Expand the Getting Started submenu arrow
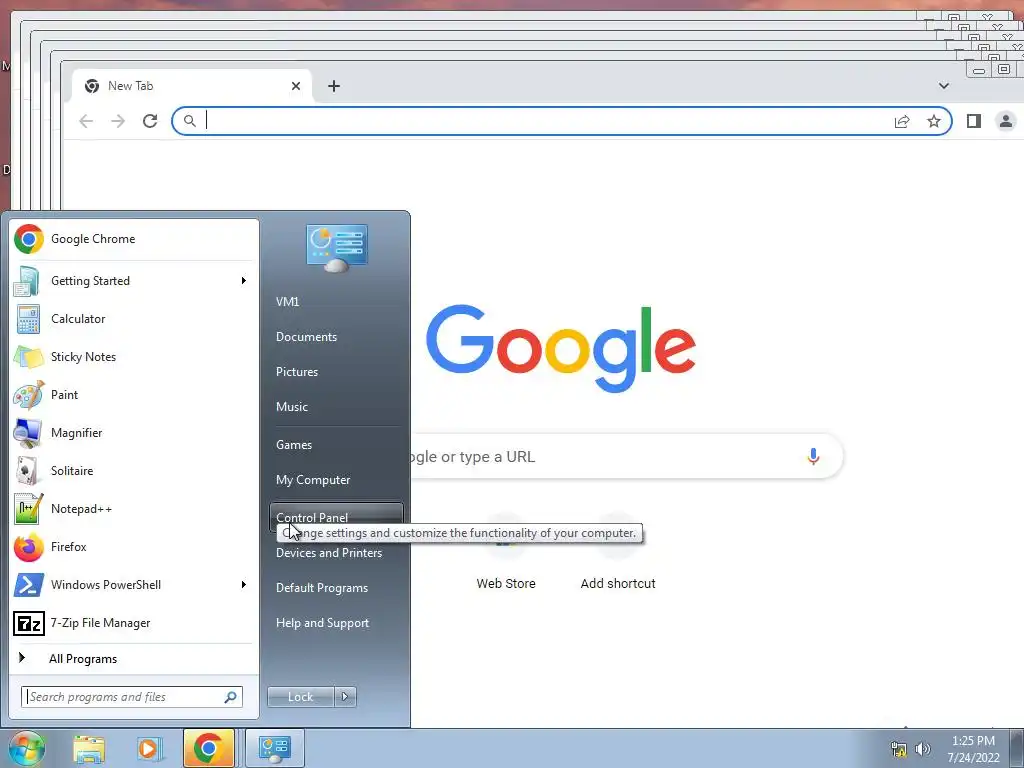This screenshot has height=768, width=1024. [244, 281]
